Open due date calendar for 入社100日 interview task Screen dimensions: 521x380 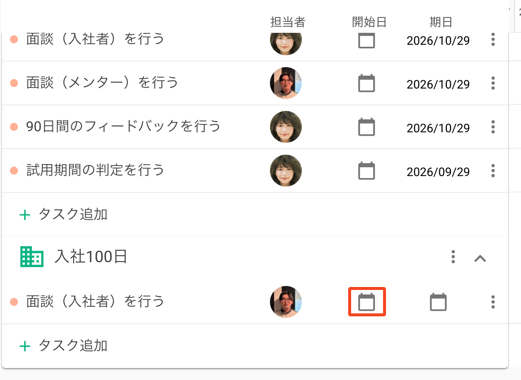pos(438,302)
